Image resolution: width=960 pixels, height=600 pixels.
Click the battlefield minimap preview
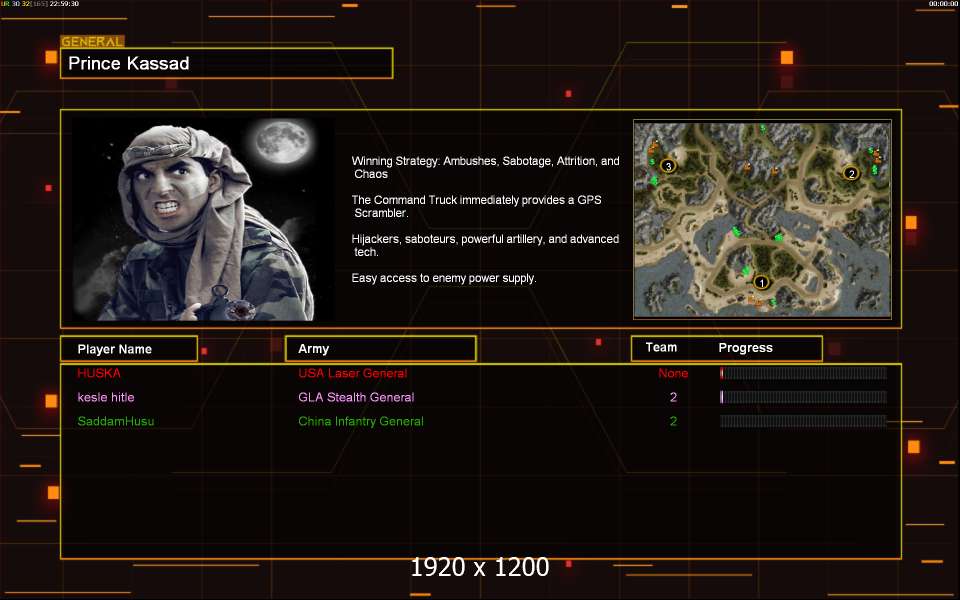(762, 219)
